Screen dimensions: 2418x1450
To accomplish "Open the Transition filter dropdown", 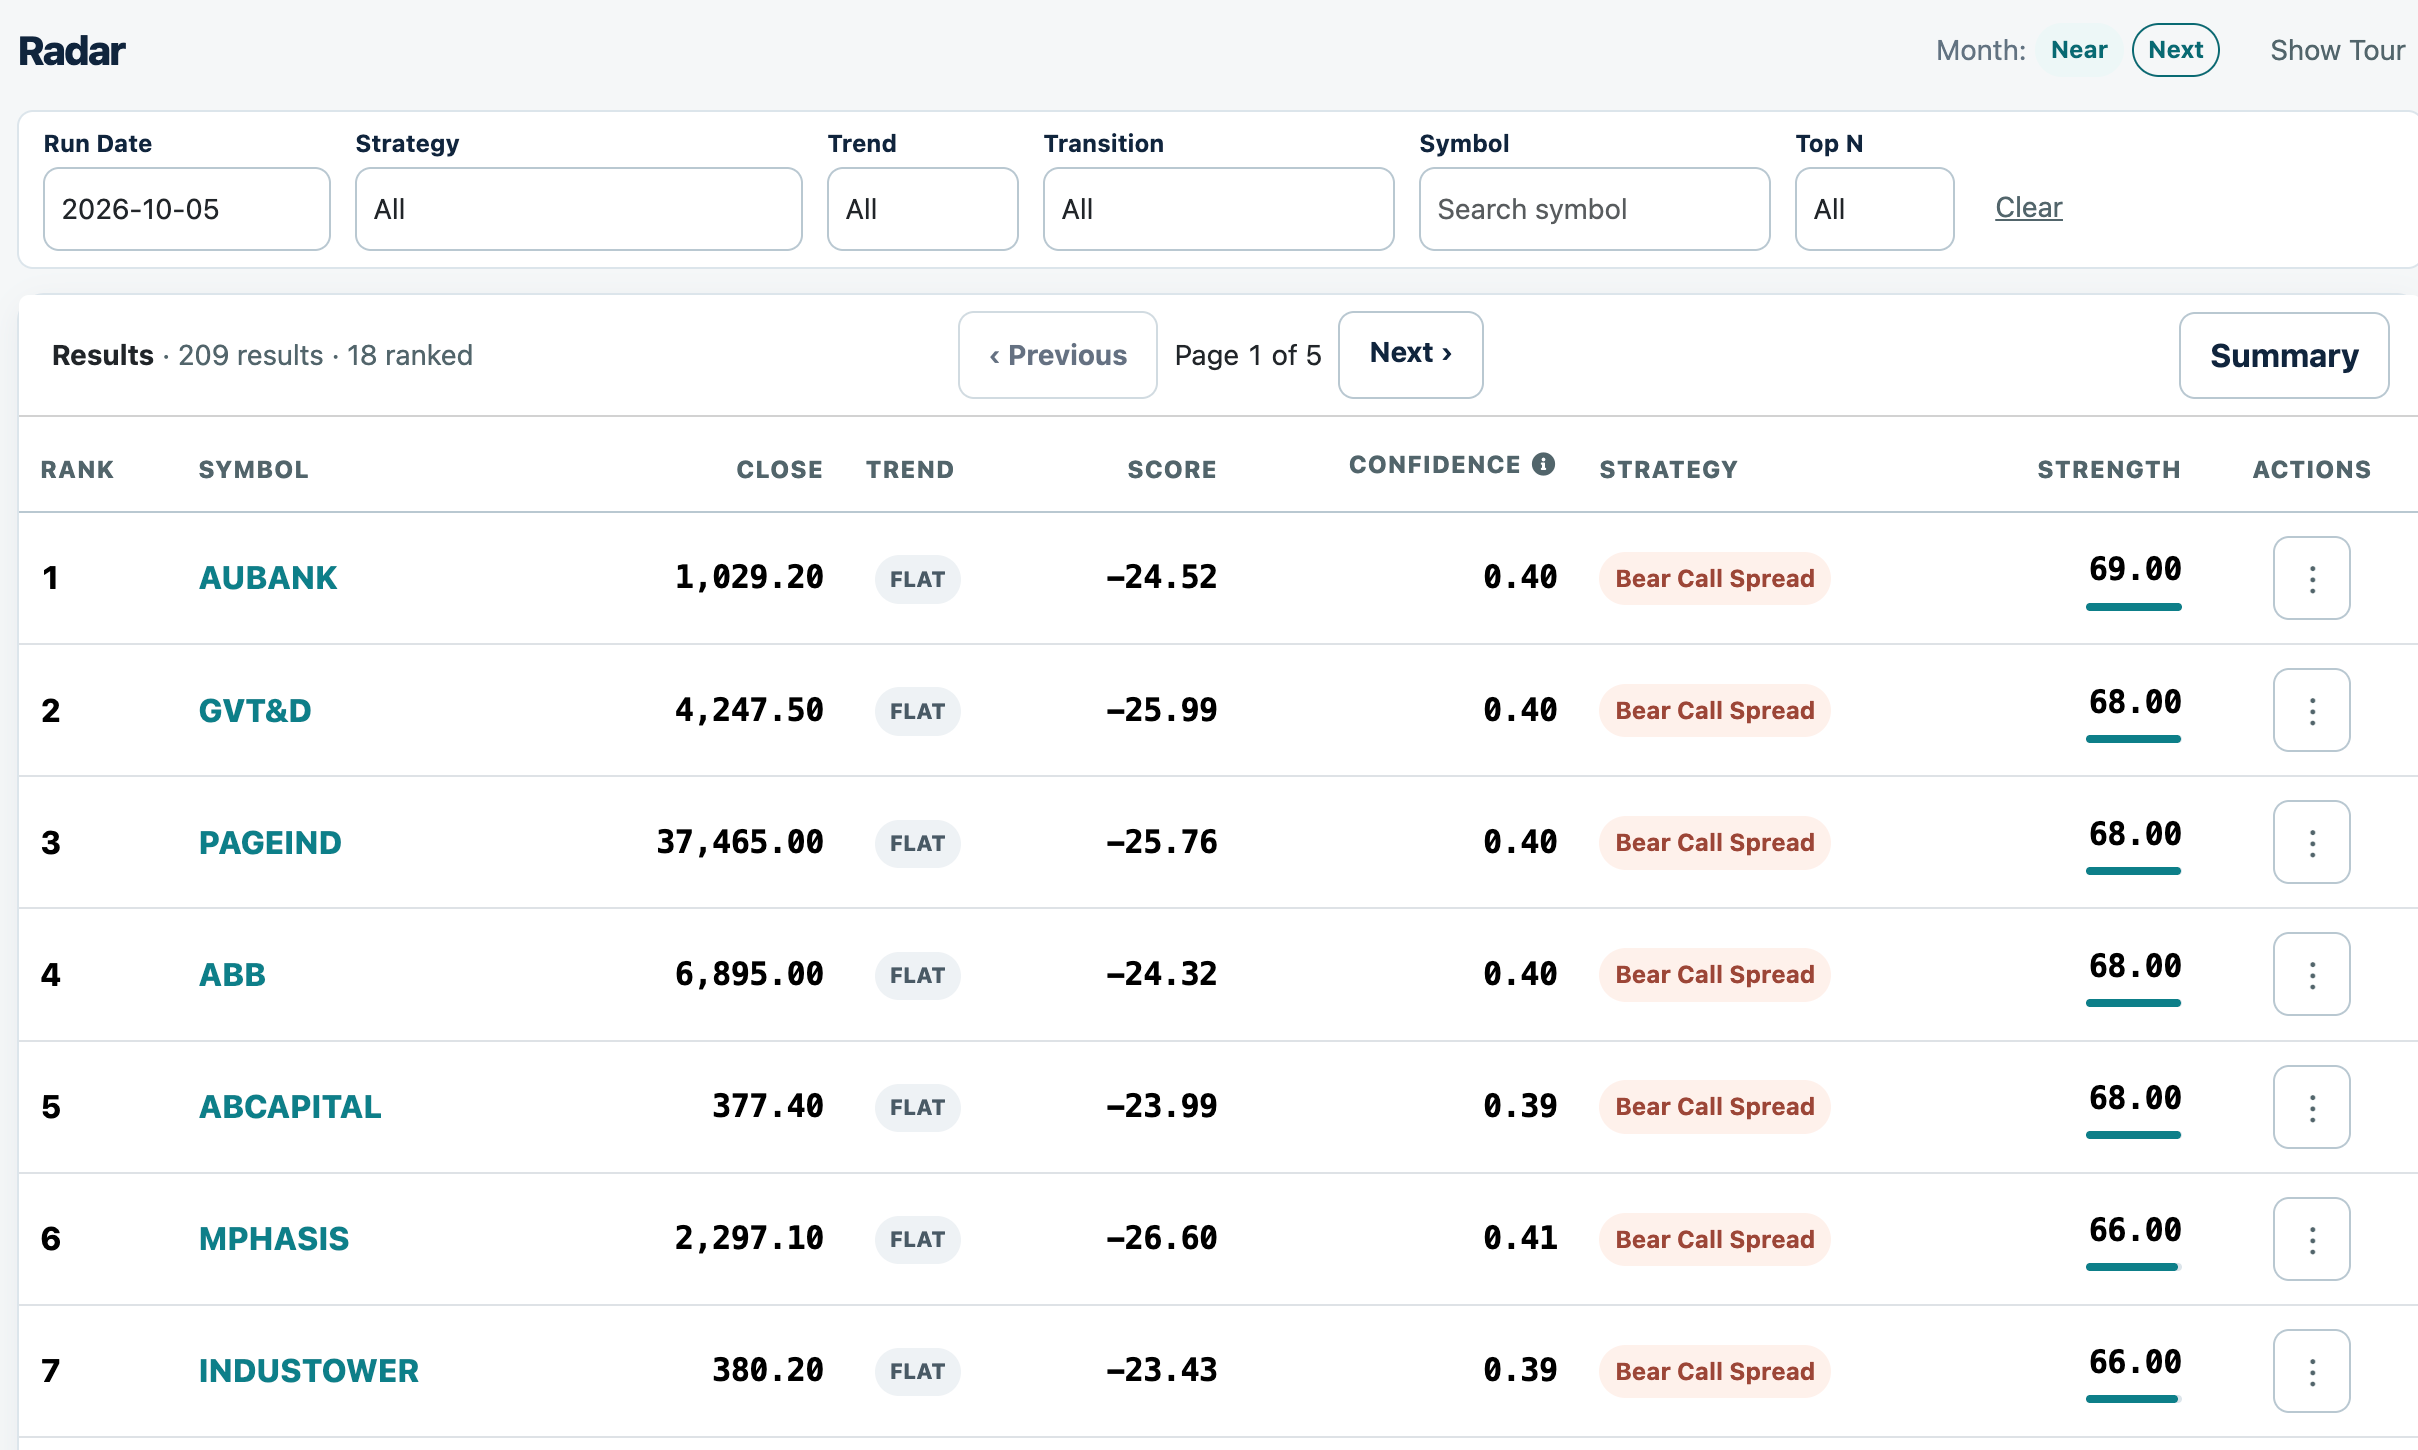I will click(x=1218, y=209).
